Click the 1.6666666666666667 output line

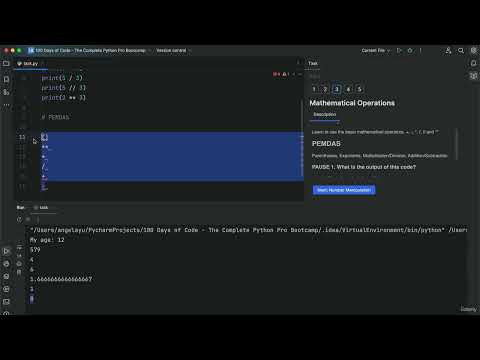point(61,279)
